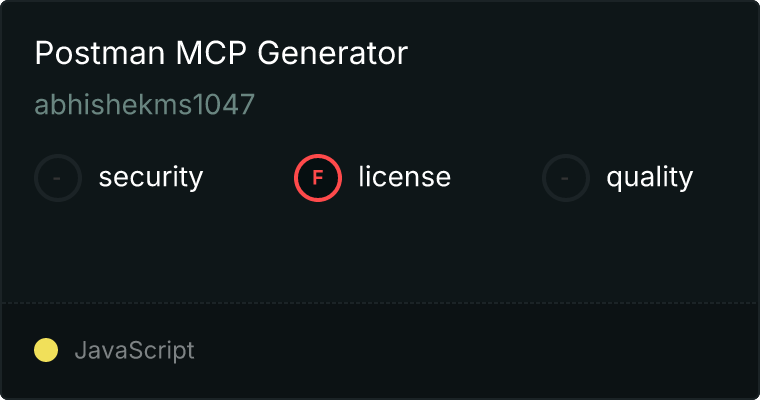The height and width of the screenshot is (400, 760).
Task: Click the dash inside quality badge
Action: (x=565, y=178)
